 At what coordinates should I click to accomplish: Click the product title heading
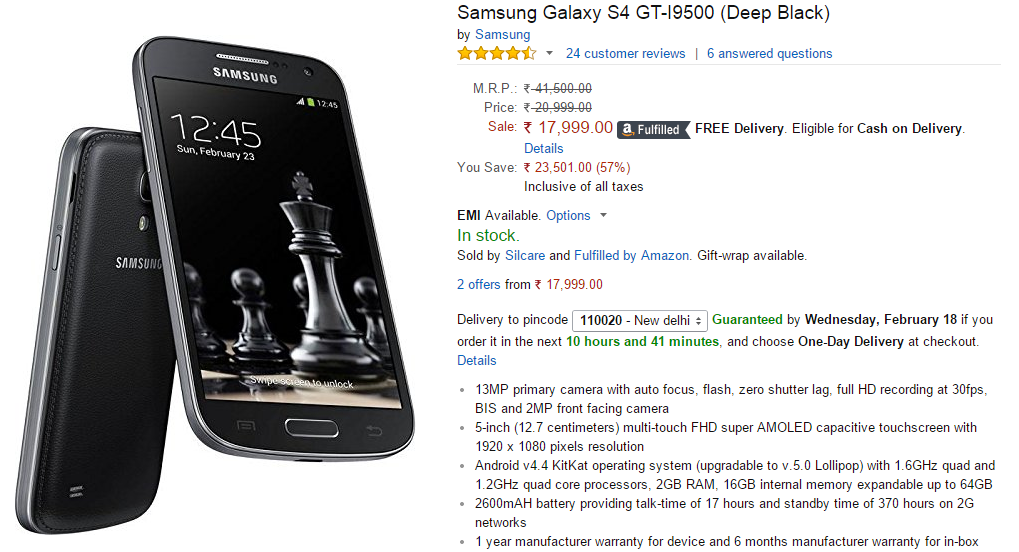(643, 12)
